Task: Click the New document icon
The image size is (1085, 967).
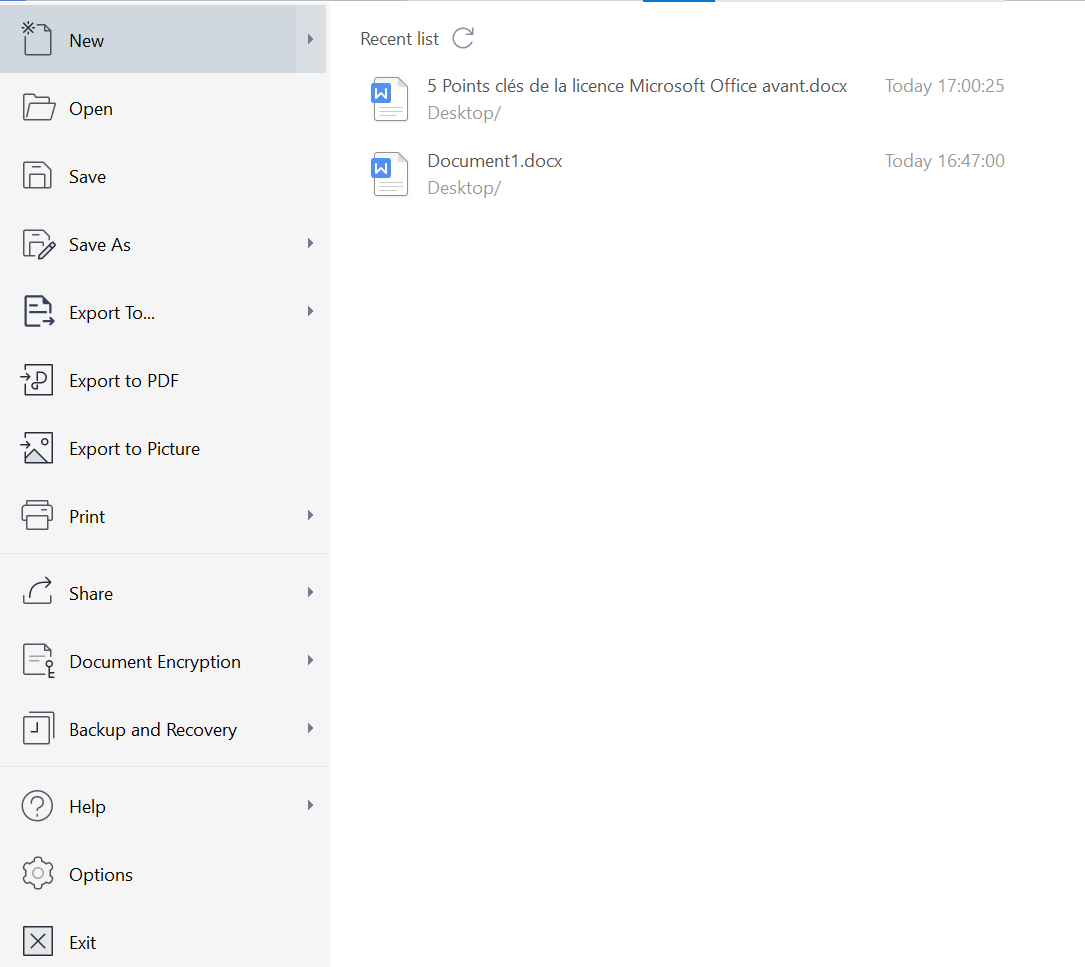Action: coord(37,39)
